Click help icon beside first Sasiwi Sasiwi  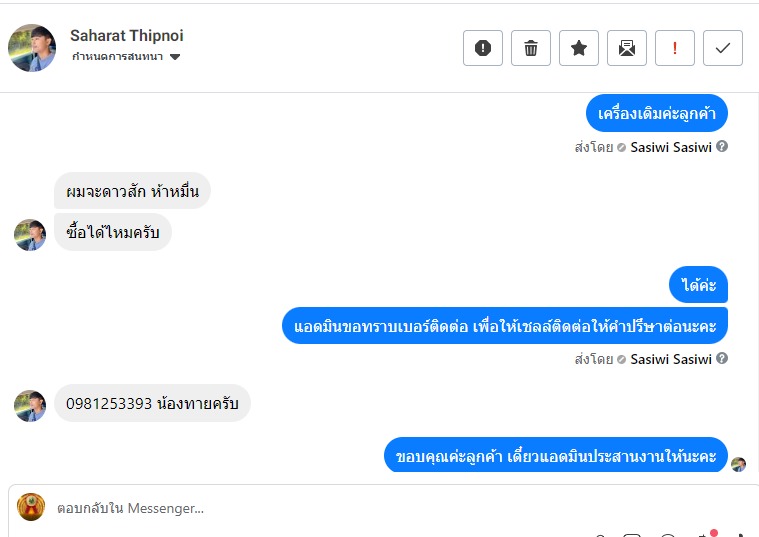722,146
